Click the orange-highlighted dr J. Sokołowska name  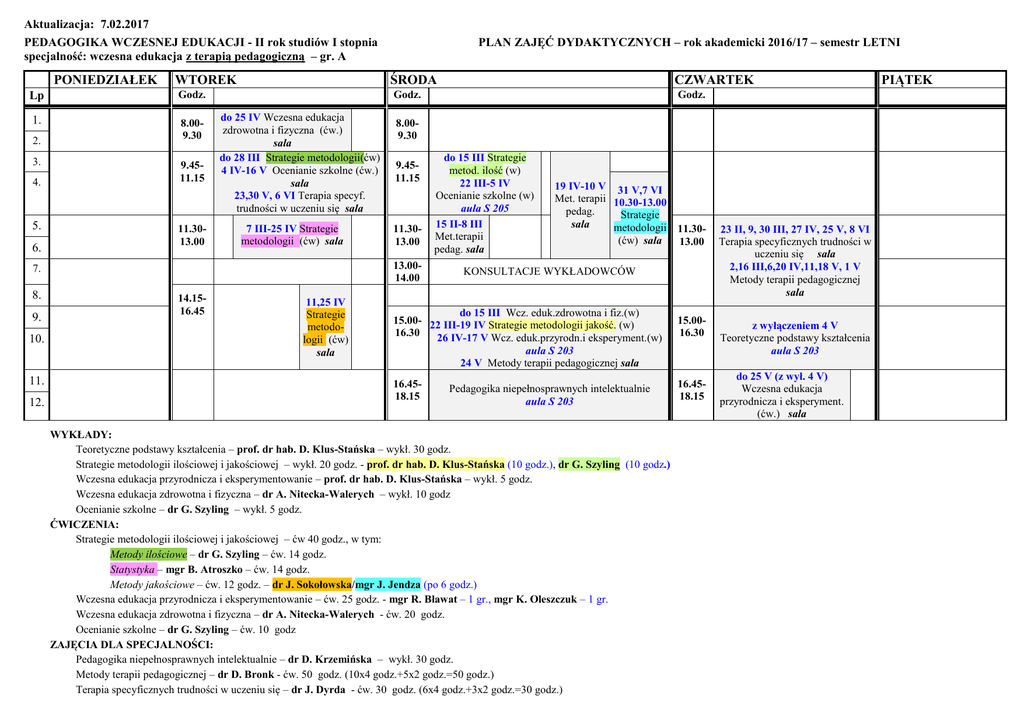pos(312,585)
